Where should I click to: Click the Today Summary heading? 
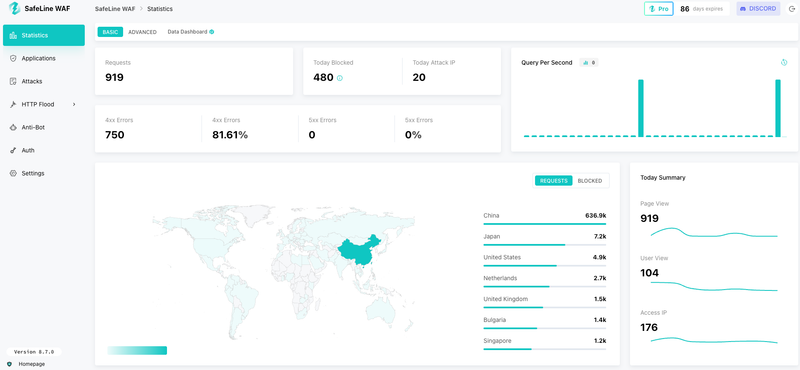pyautogui.click(x=663, y=178)
